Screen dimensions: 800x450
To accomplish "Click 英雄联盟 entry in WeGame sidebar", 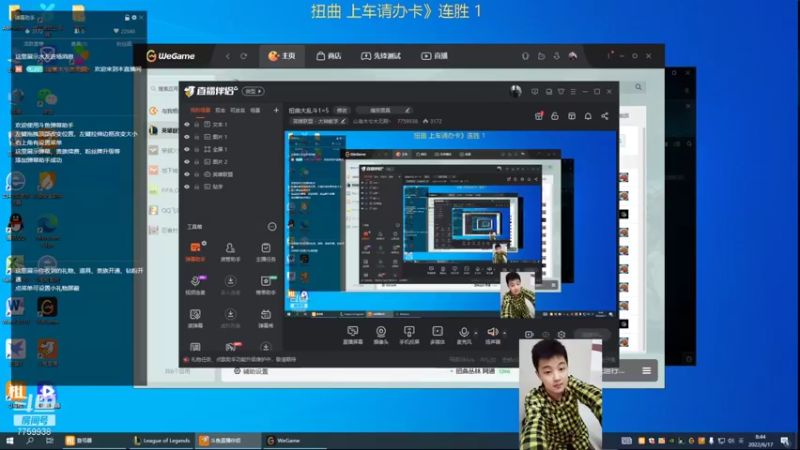I will click(164, 131).
